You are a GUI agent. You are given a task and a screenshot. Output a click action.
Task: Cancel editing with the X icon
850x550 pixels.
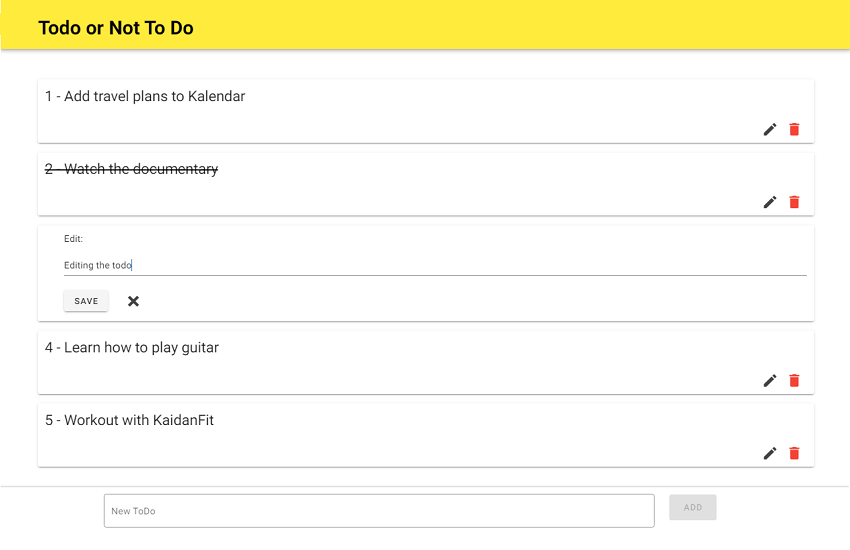(133, 301)
